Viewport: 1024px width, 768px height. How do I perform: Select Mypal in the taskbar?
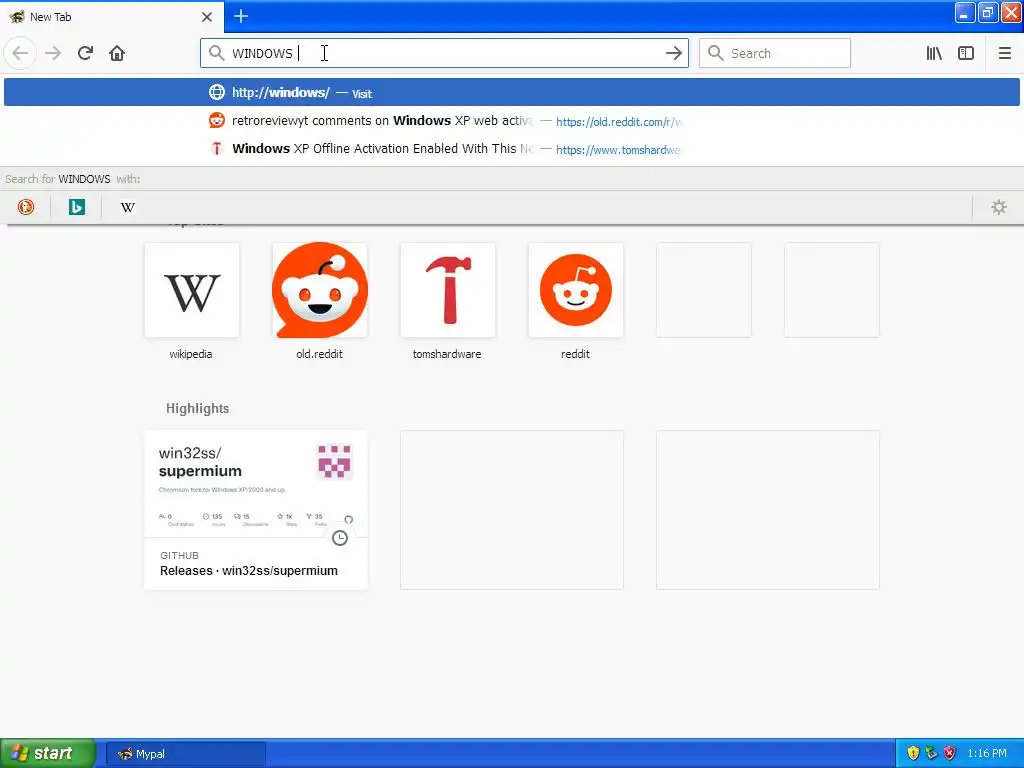(x=185, y=754)
